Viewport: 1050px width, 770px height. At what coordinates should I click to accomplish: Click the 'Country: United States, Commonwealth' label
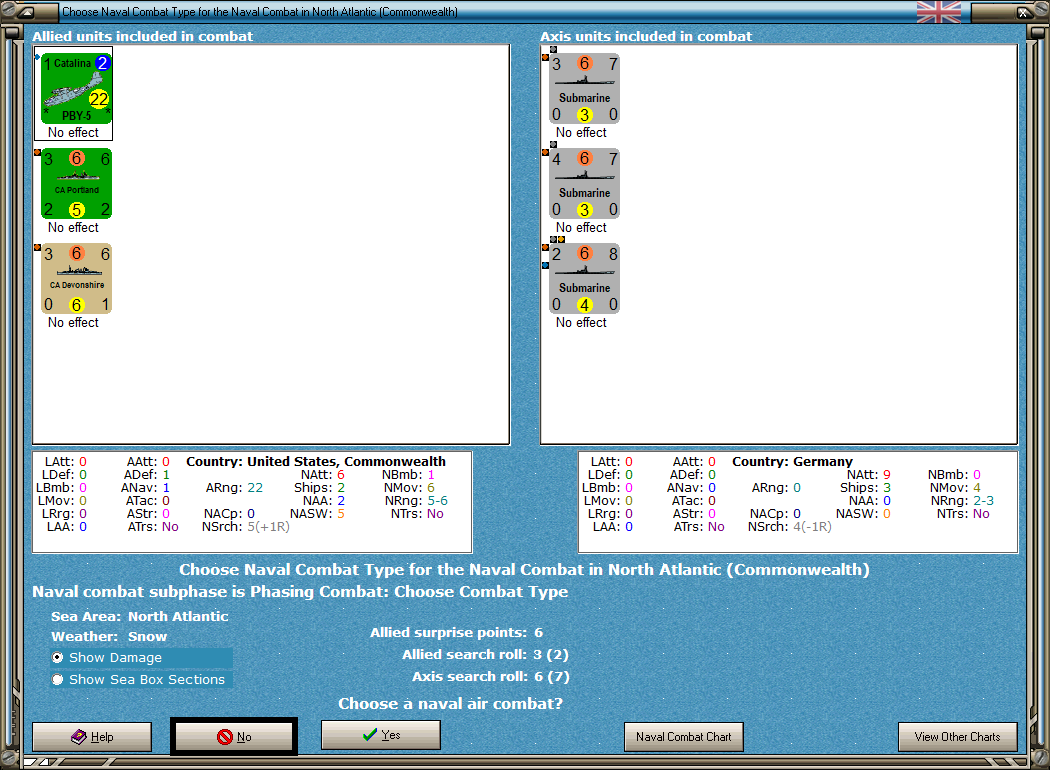click(x=316, y=461)
